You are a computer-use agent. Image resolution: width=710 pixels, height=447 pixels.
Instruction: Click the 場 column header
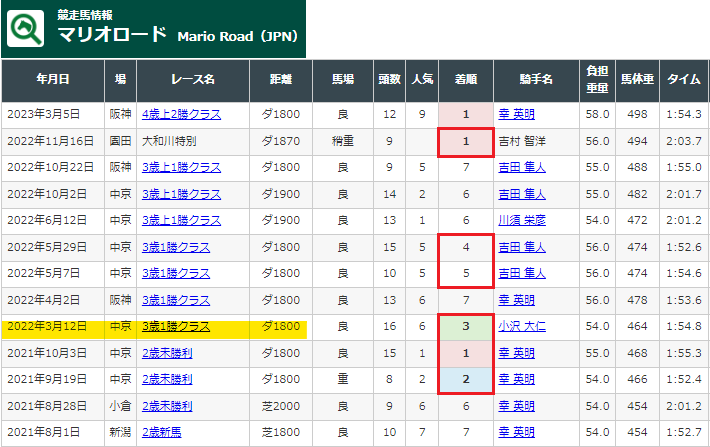point(120,80)
